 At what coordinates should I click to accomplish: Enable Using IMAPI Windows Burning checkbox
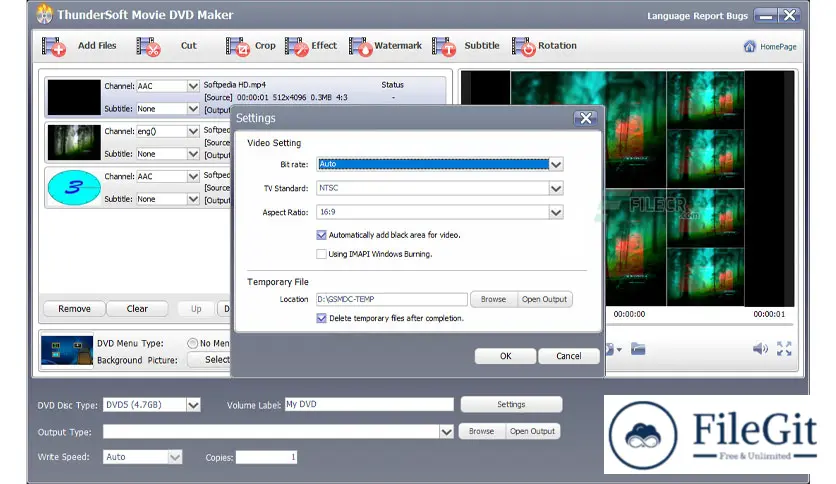[x=321, y=254]
